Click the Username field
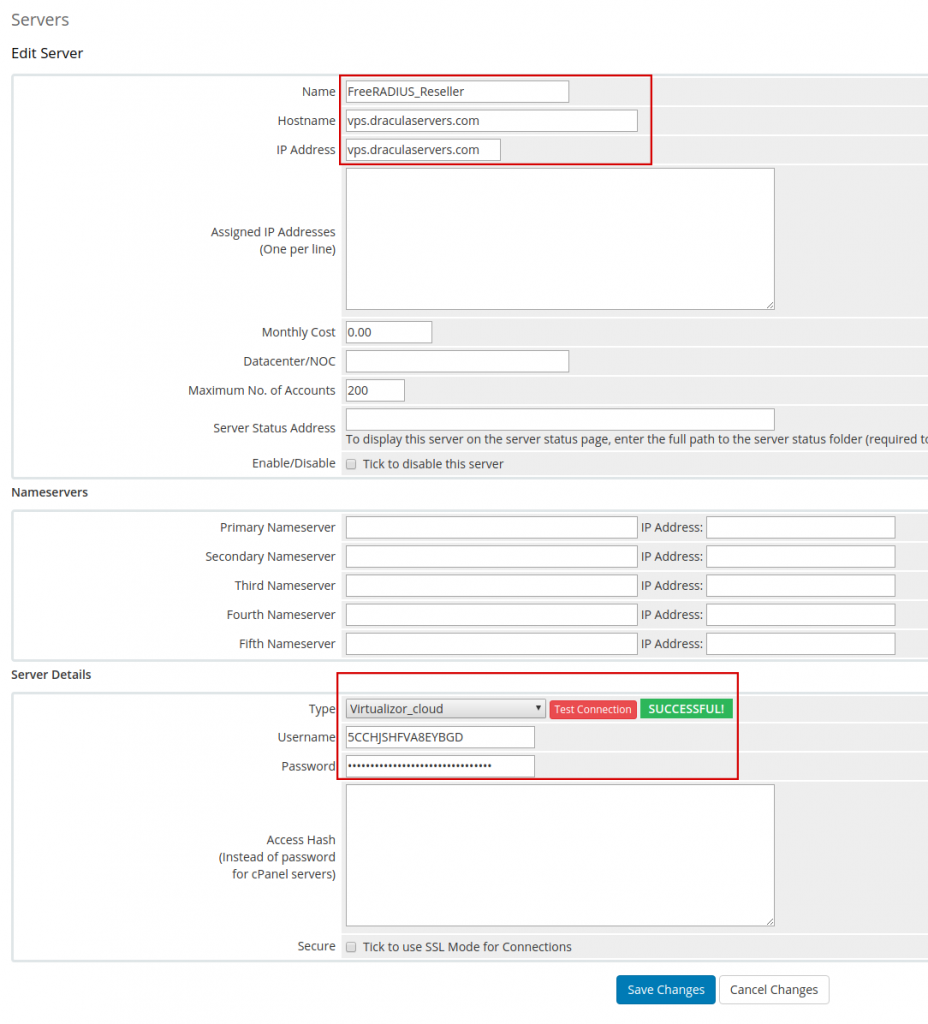This screenshot has height=1024, width=928. 440,737
